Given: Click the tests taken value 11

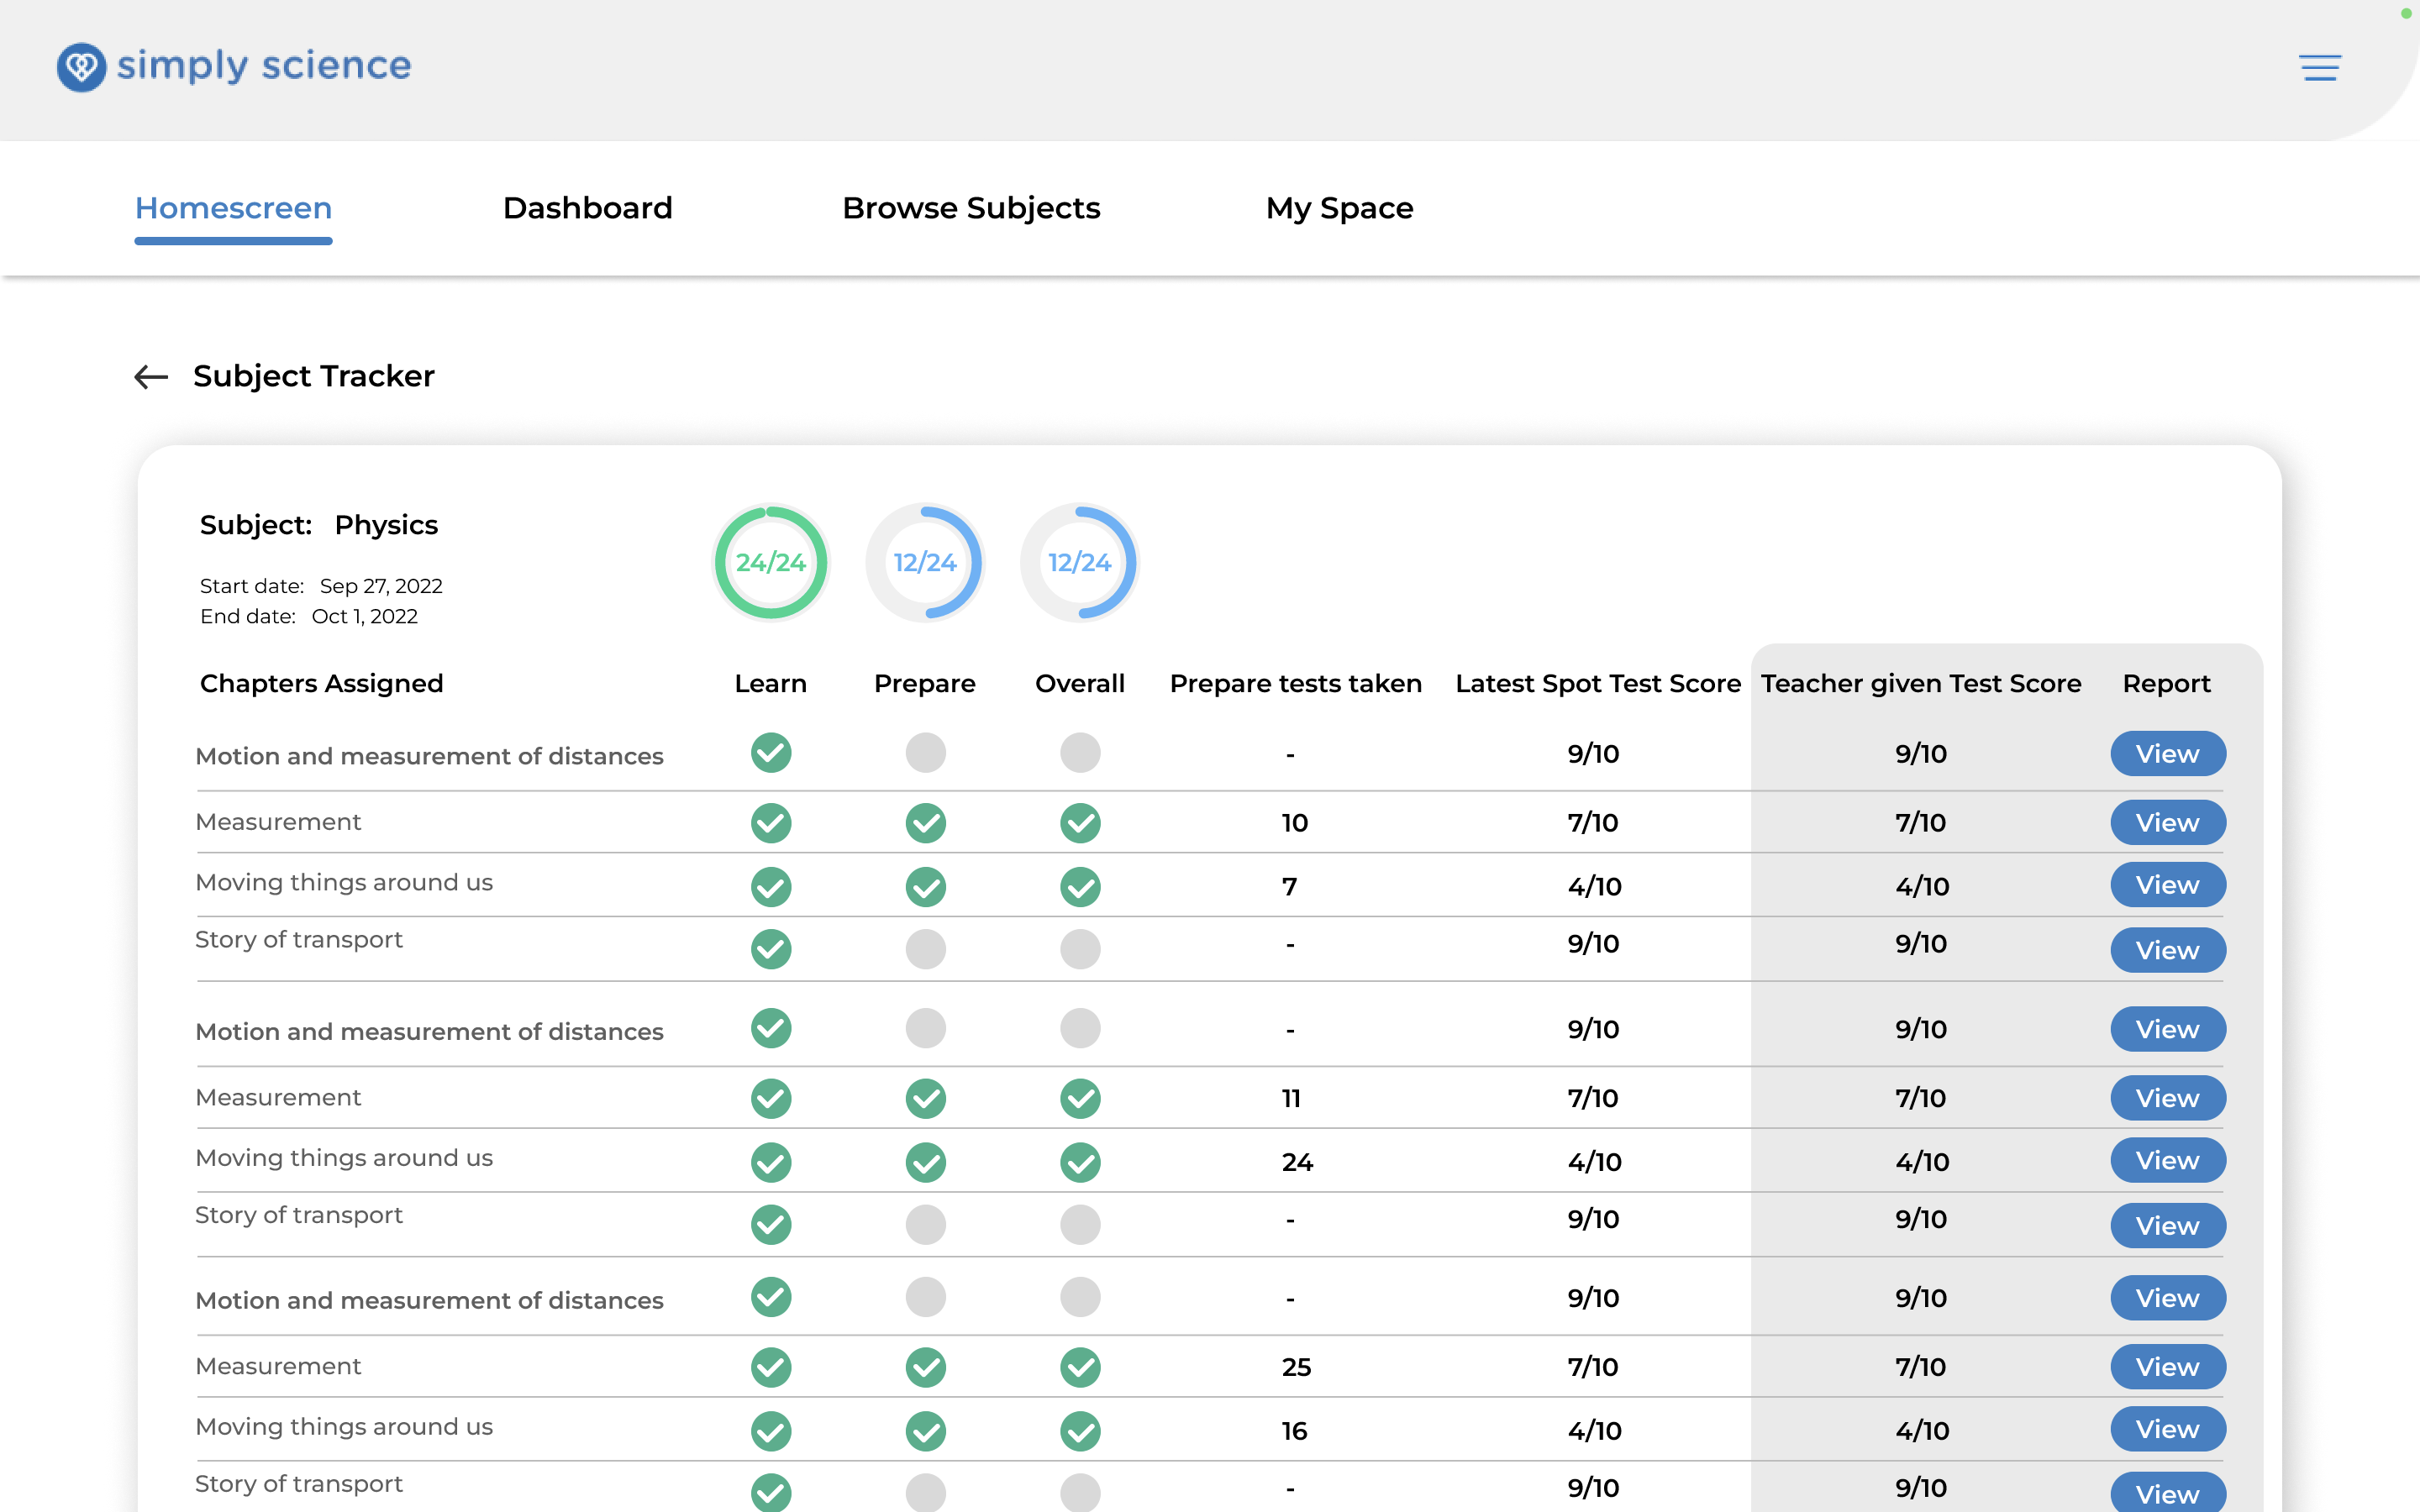Looking at the screenshot, I should pyautogui.click(x=1291, y=1099).
